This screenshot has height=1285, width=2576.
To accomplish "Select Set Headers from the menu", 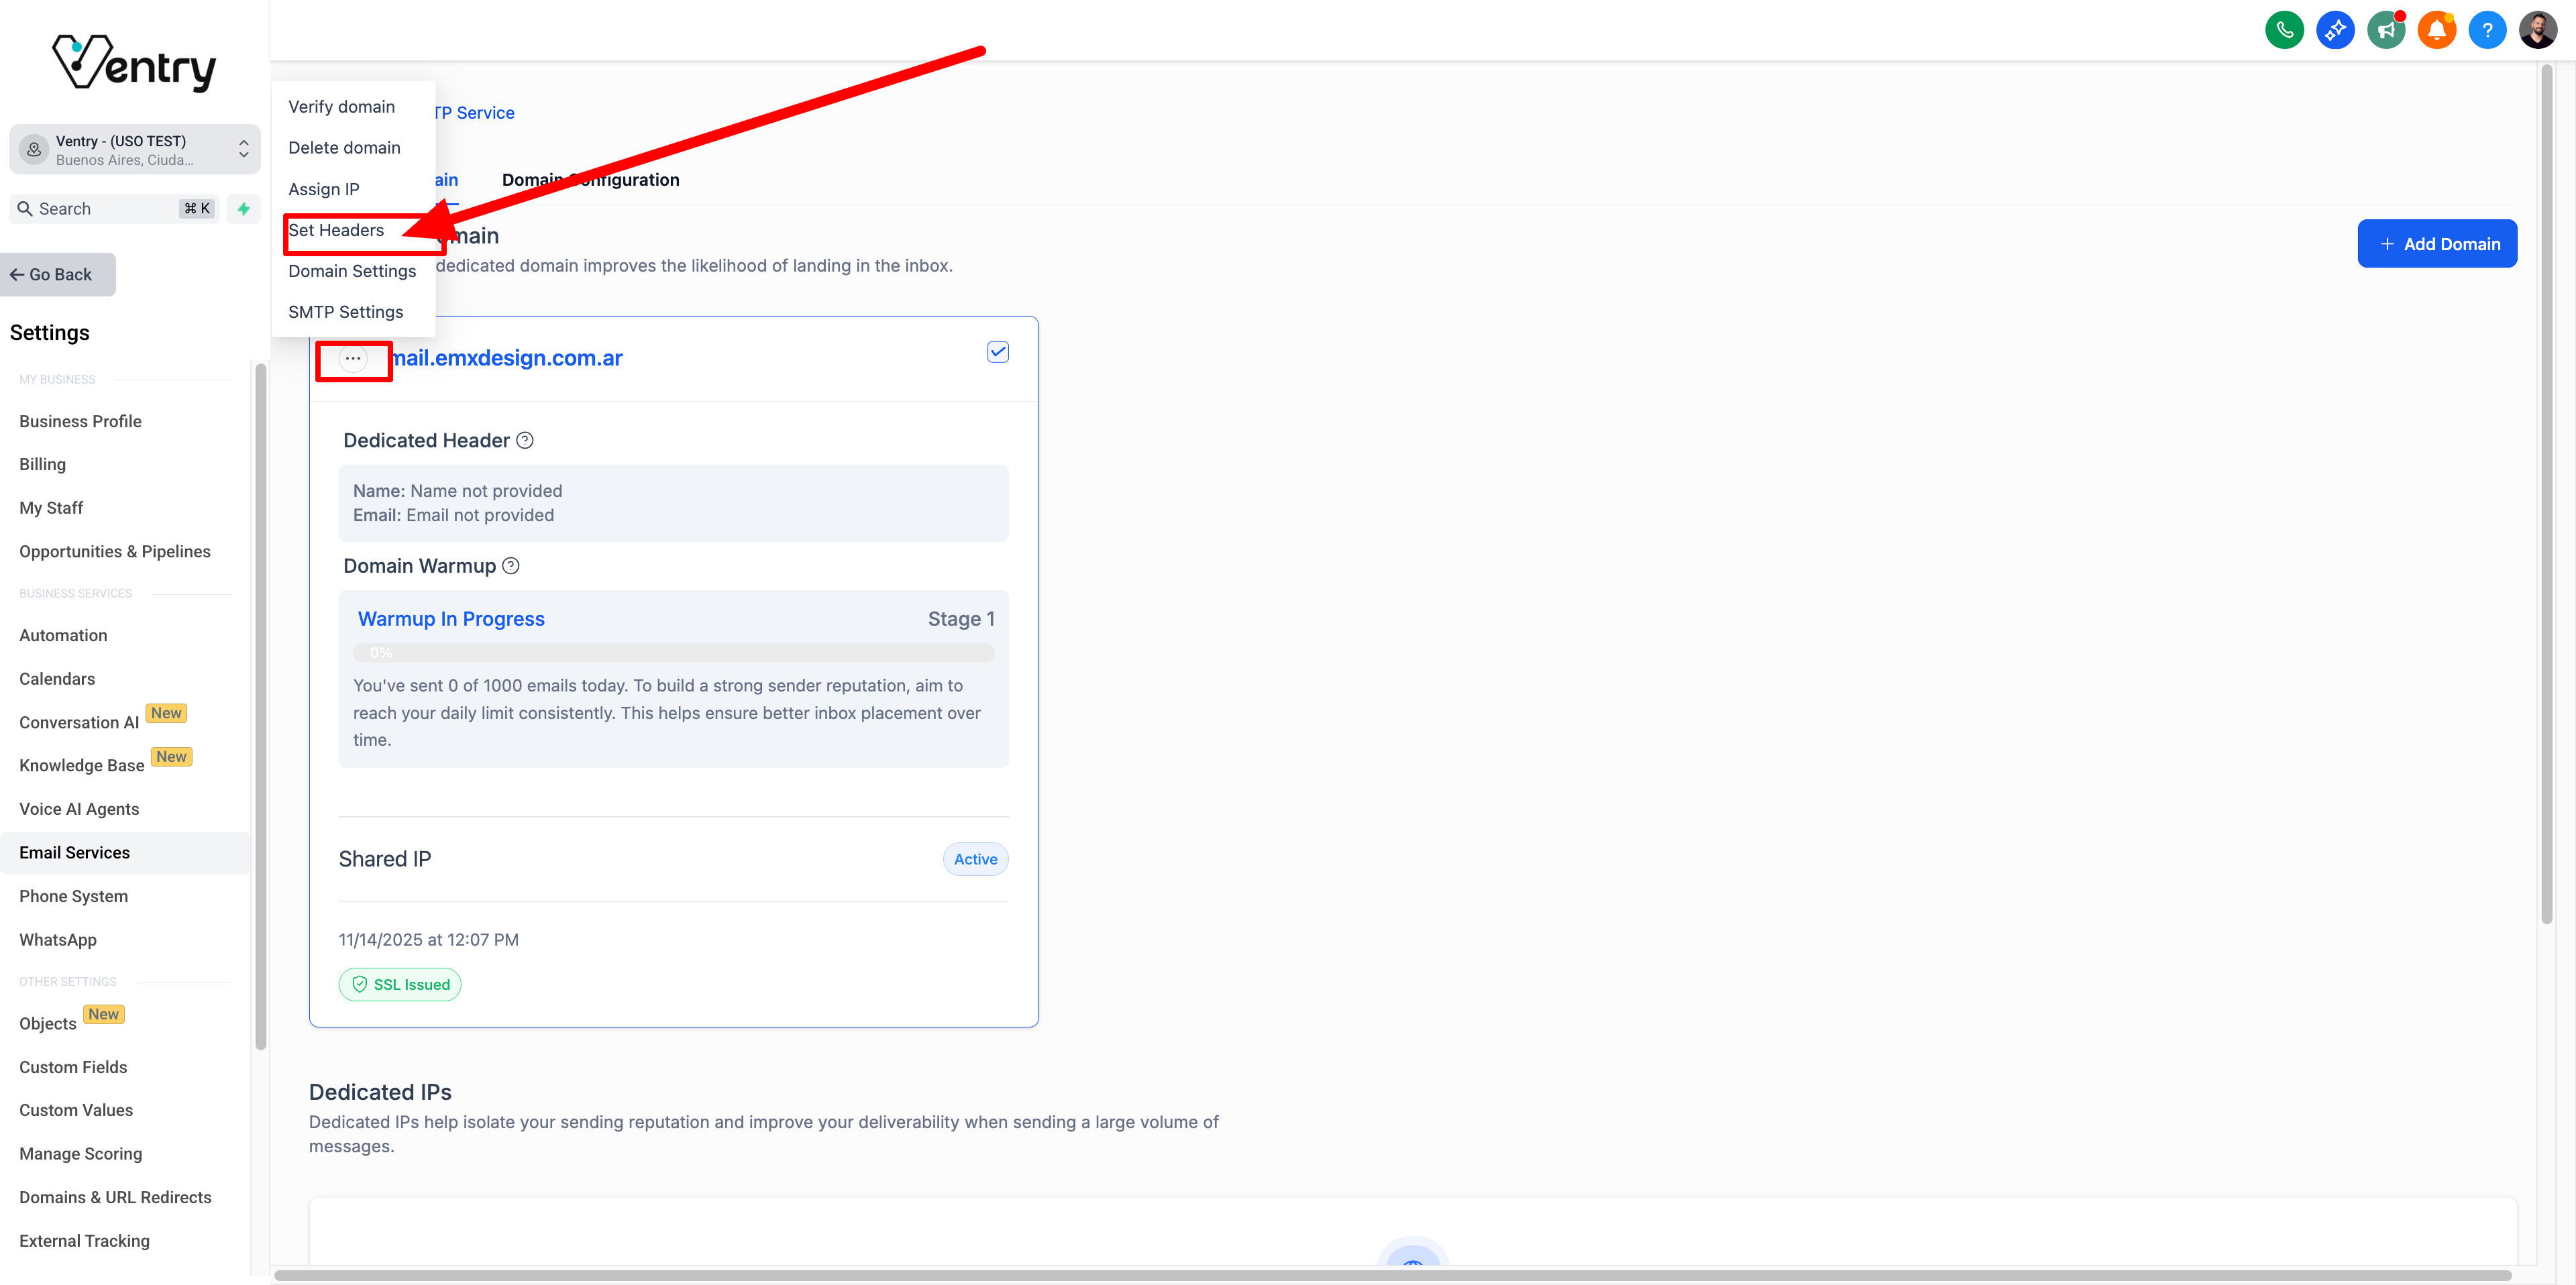I will (336, 230).
